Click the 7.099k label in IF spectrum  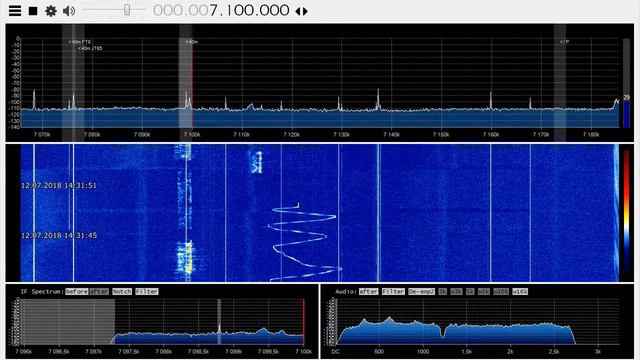click(233, 351)
